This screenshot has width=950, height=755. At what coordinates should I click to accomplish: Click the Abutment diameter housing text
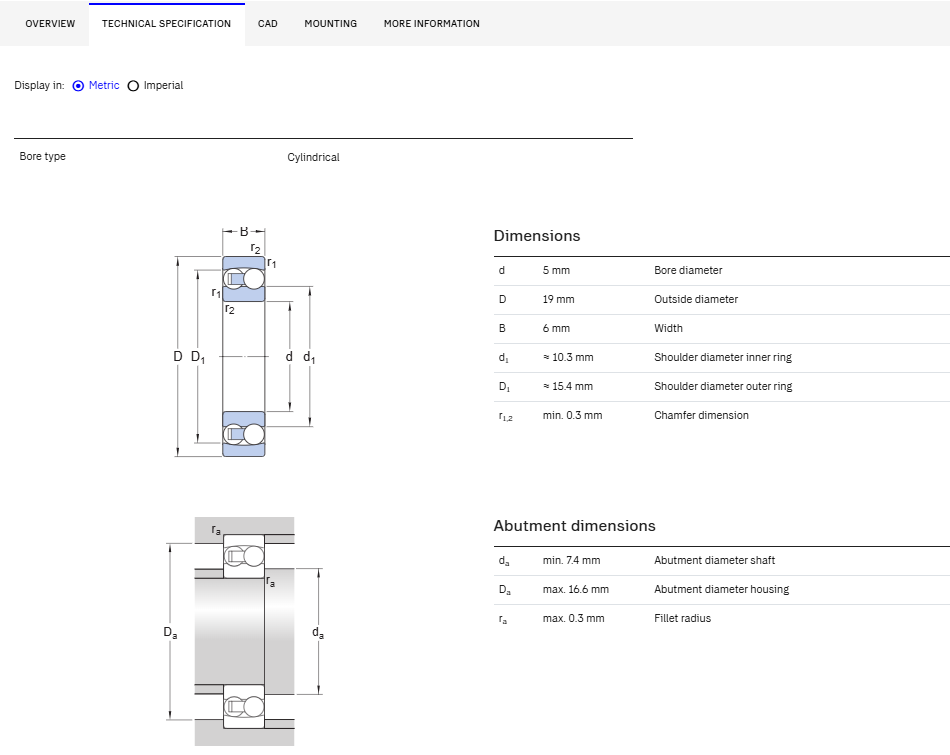(722, 590)
